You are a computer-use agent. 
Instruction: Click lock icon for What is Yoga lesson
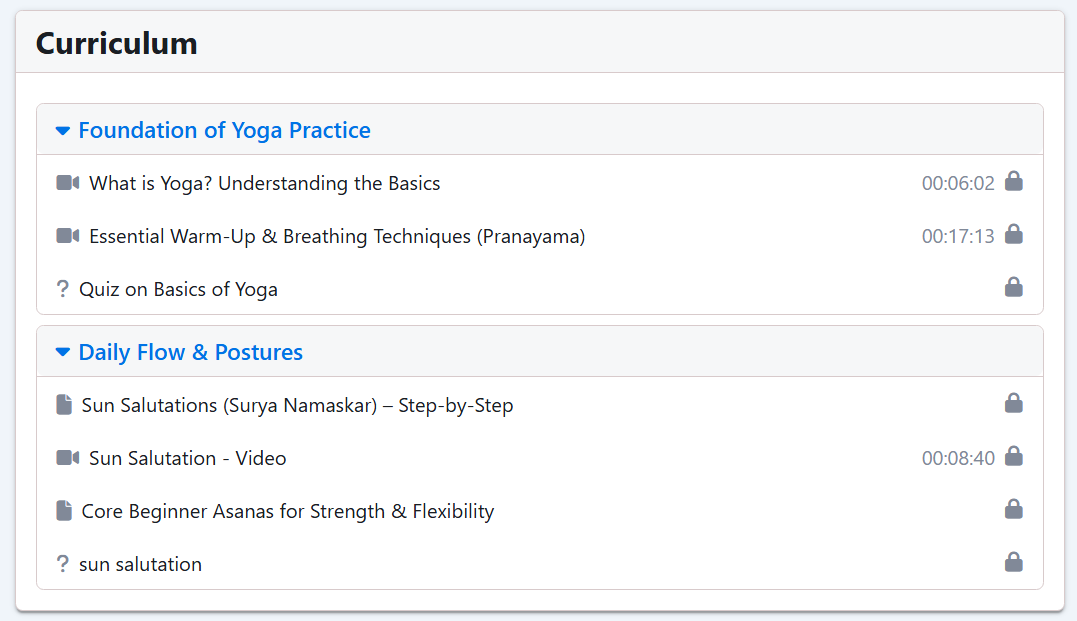click(x=1014, y=181)
